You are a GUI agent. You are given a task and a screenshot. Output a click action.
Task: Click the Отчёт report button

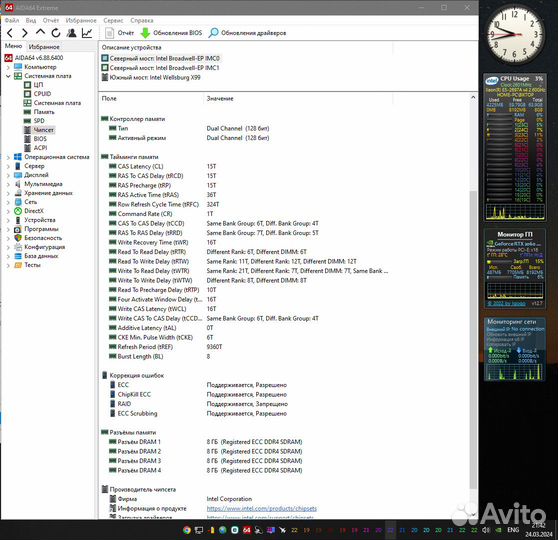[120, 33]
